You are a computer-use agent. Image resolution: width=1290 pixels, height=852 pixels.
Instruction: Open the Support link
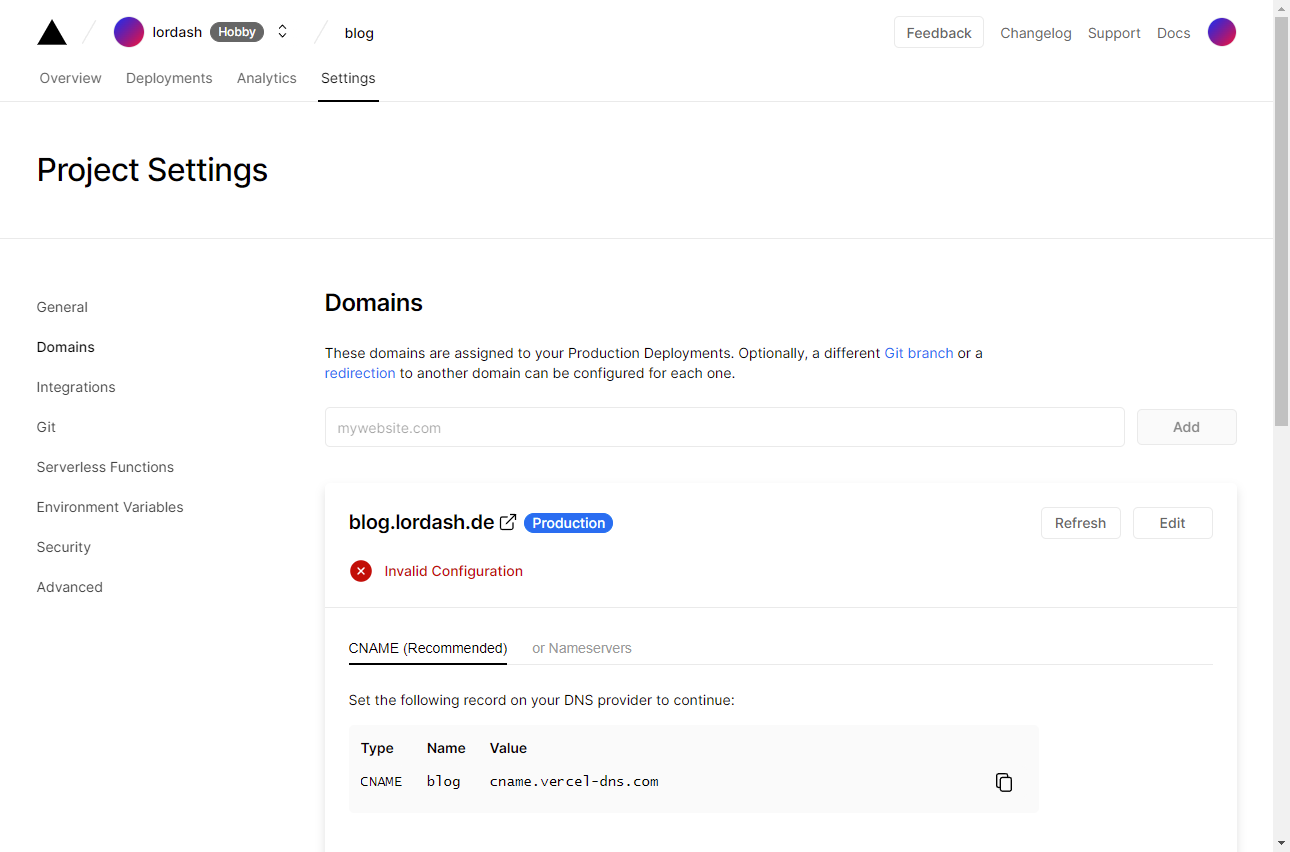(1114, 33)
